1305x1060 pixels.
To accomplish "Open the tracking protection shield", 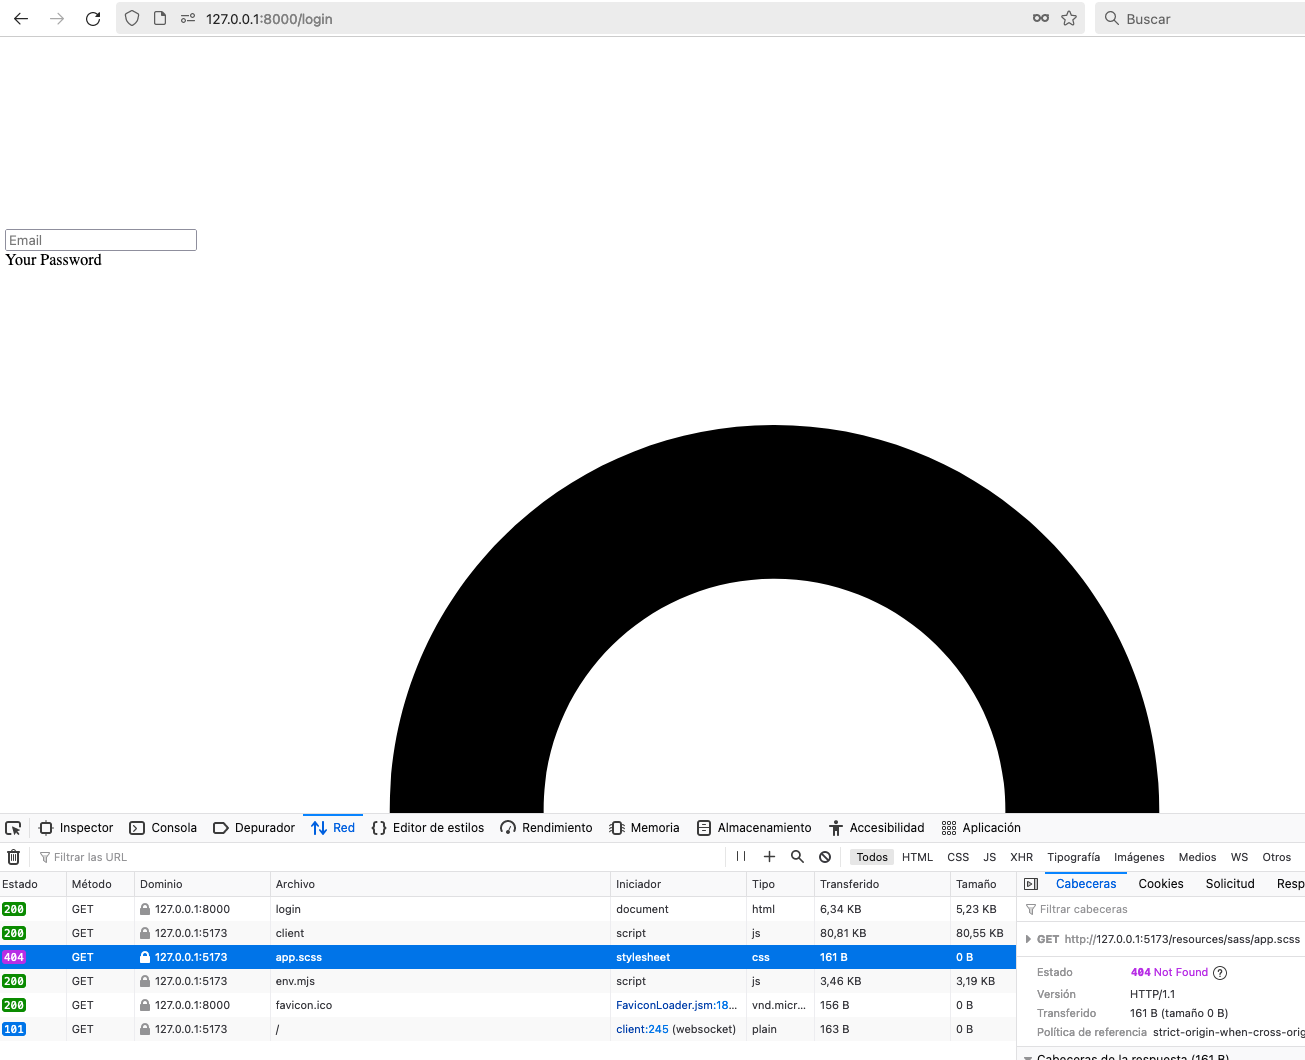I will pyautogui.click(x=131, y=18).
